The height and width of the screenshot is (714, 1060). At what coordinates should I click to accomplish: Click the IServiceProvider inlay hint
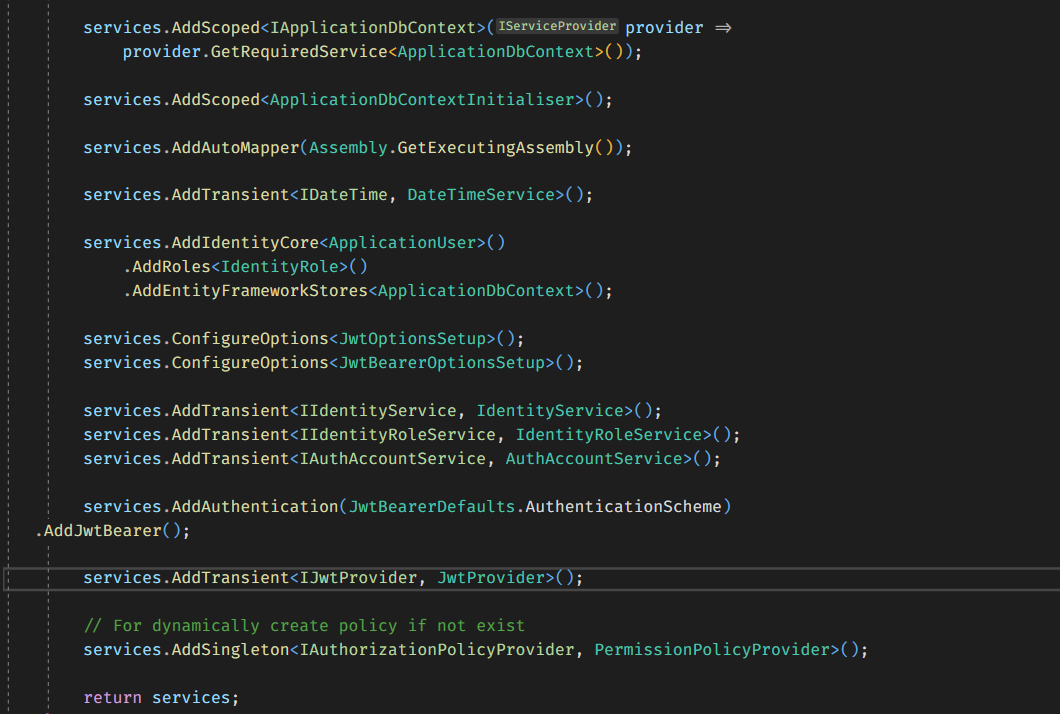[x=556, y=26]
